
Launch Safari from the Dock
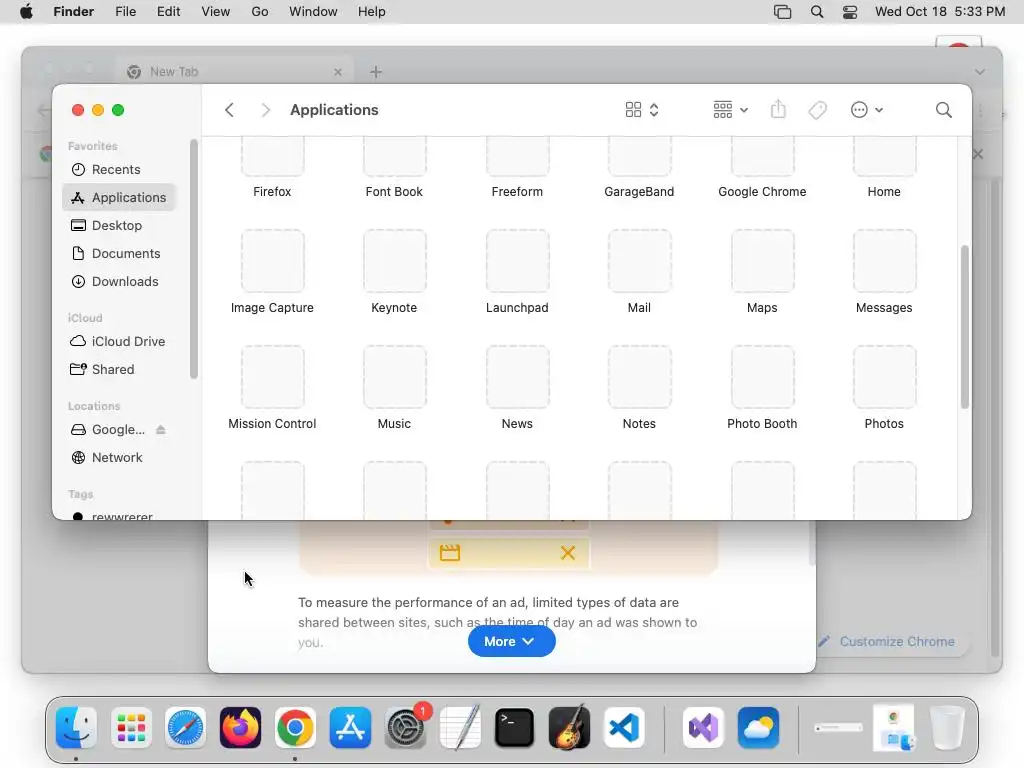[185, 727]
